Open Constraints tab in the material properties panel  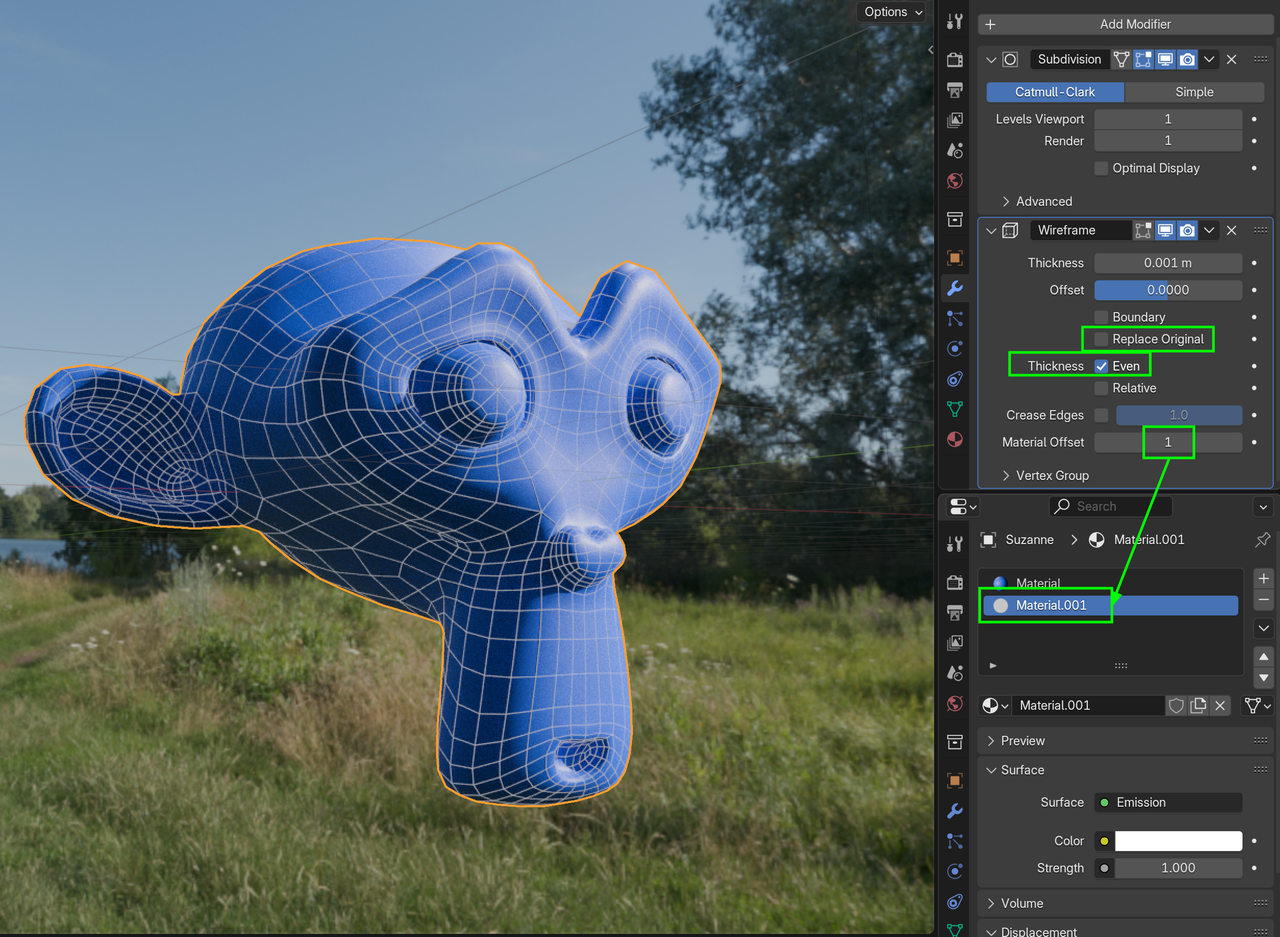(x=955, y=901)
